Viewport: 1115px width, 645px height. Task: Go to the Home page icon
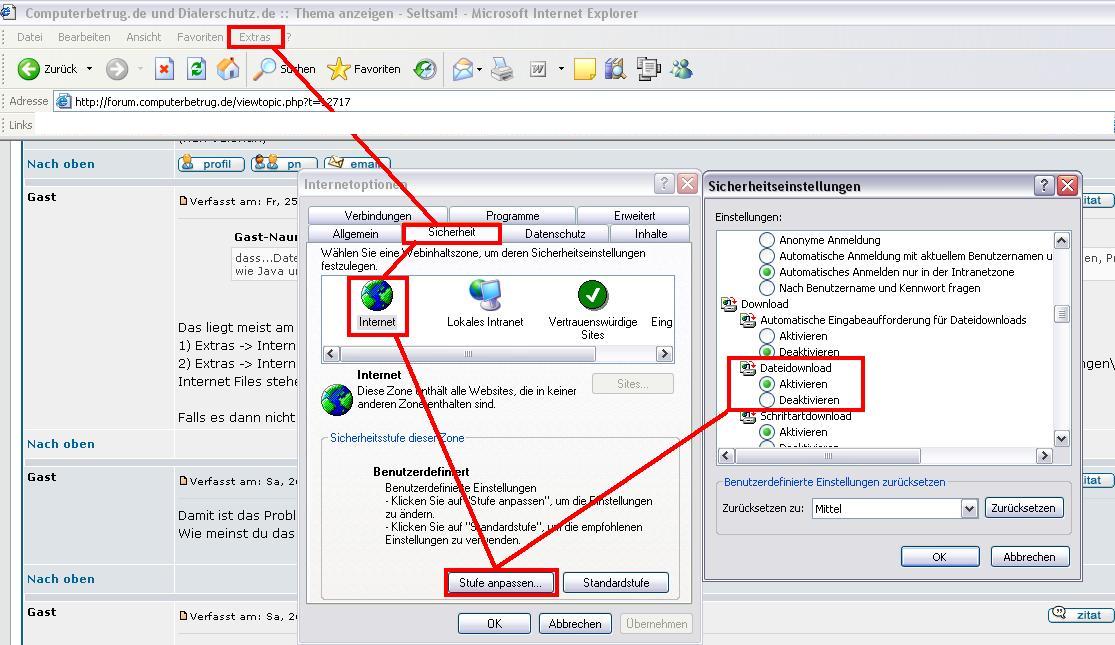click(x=228, y=69)
